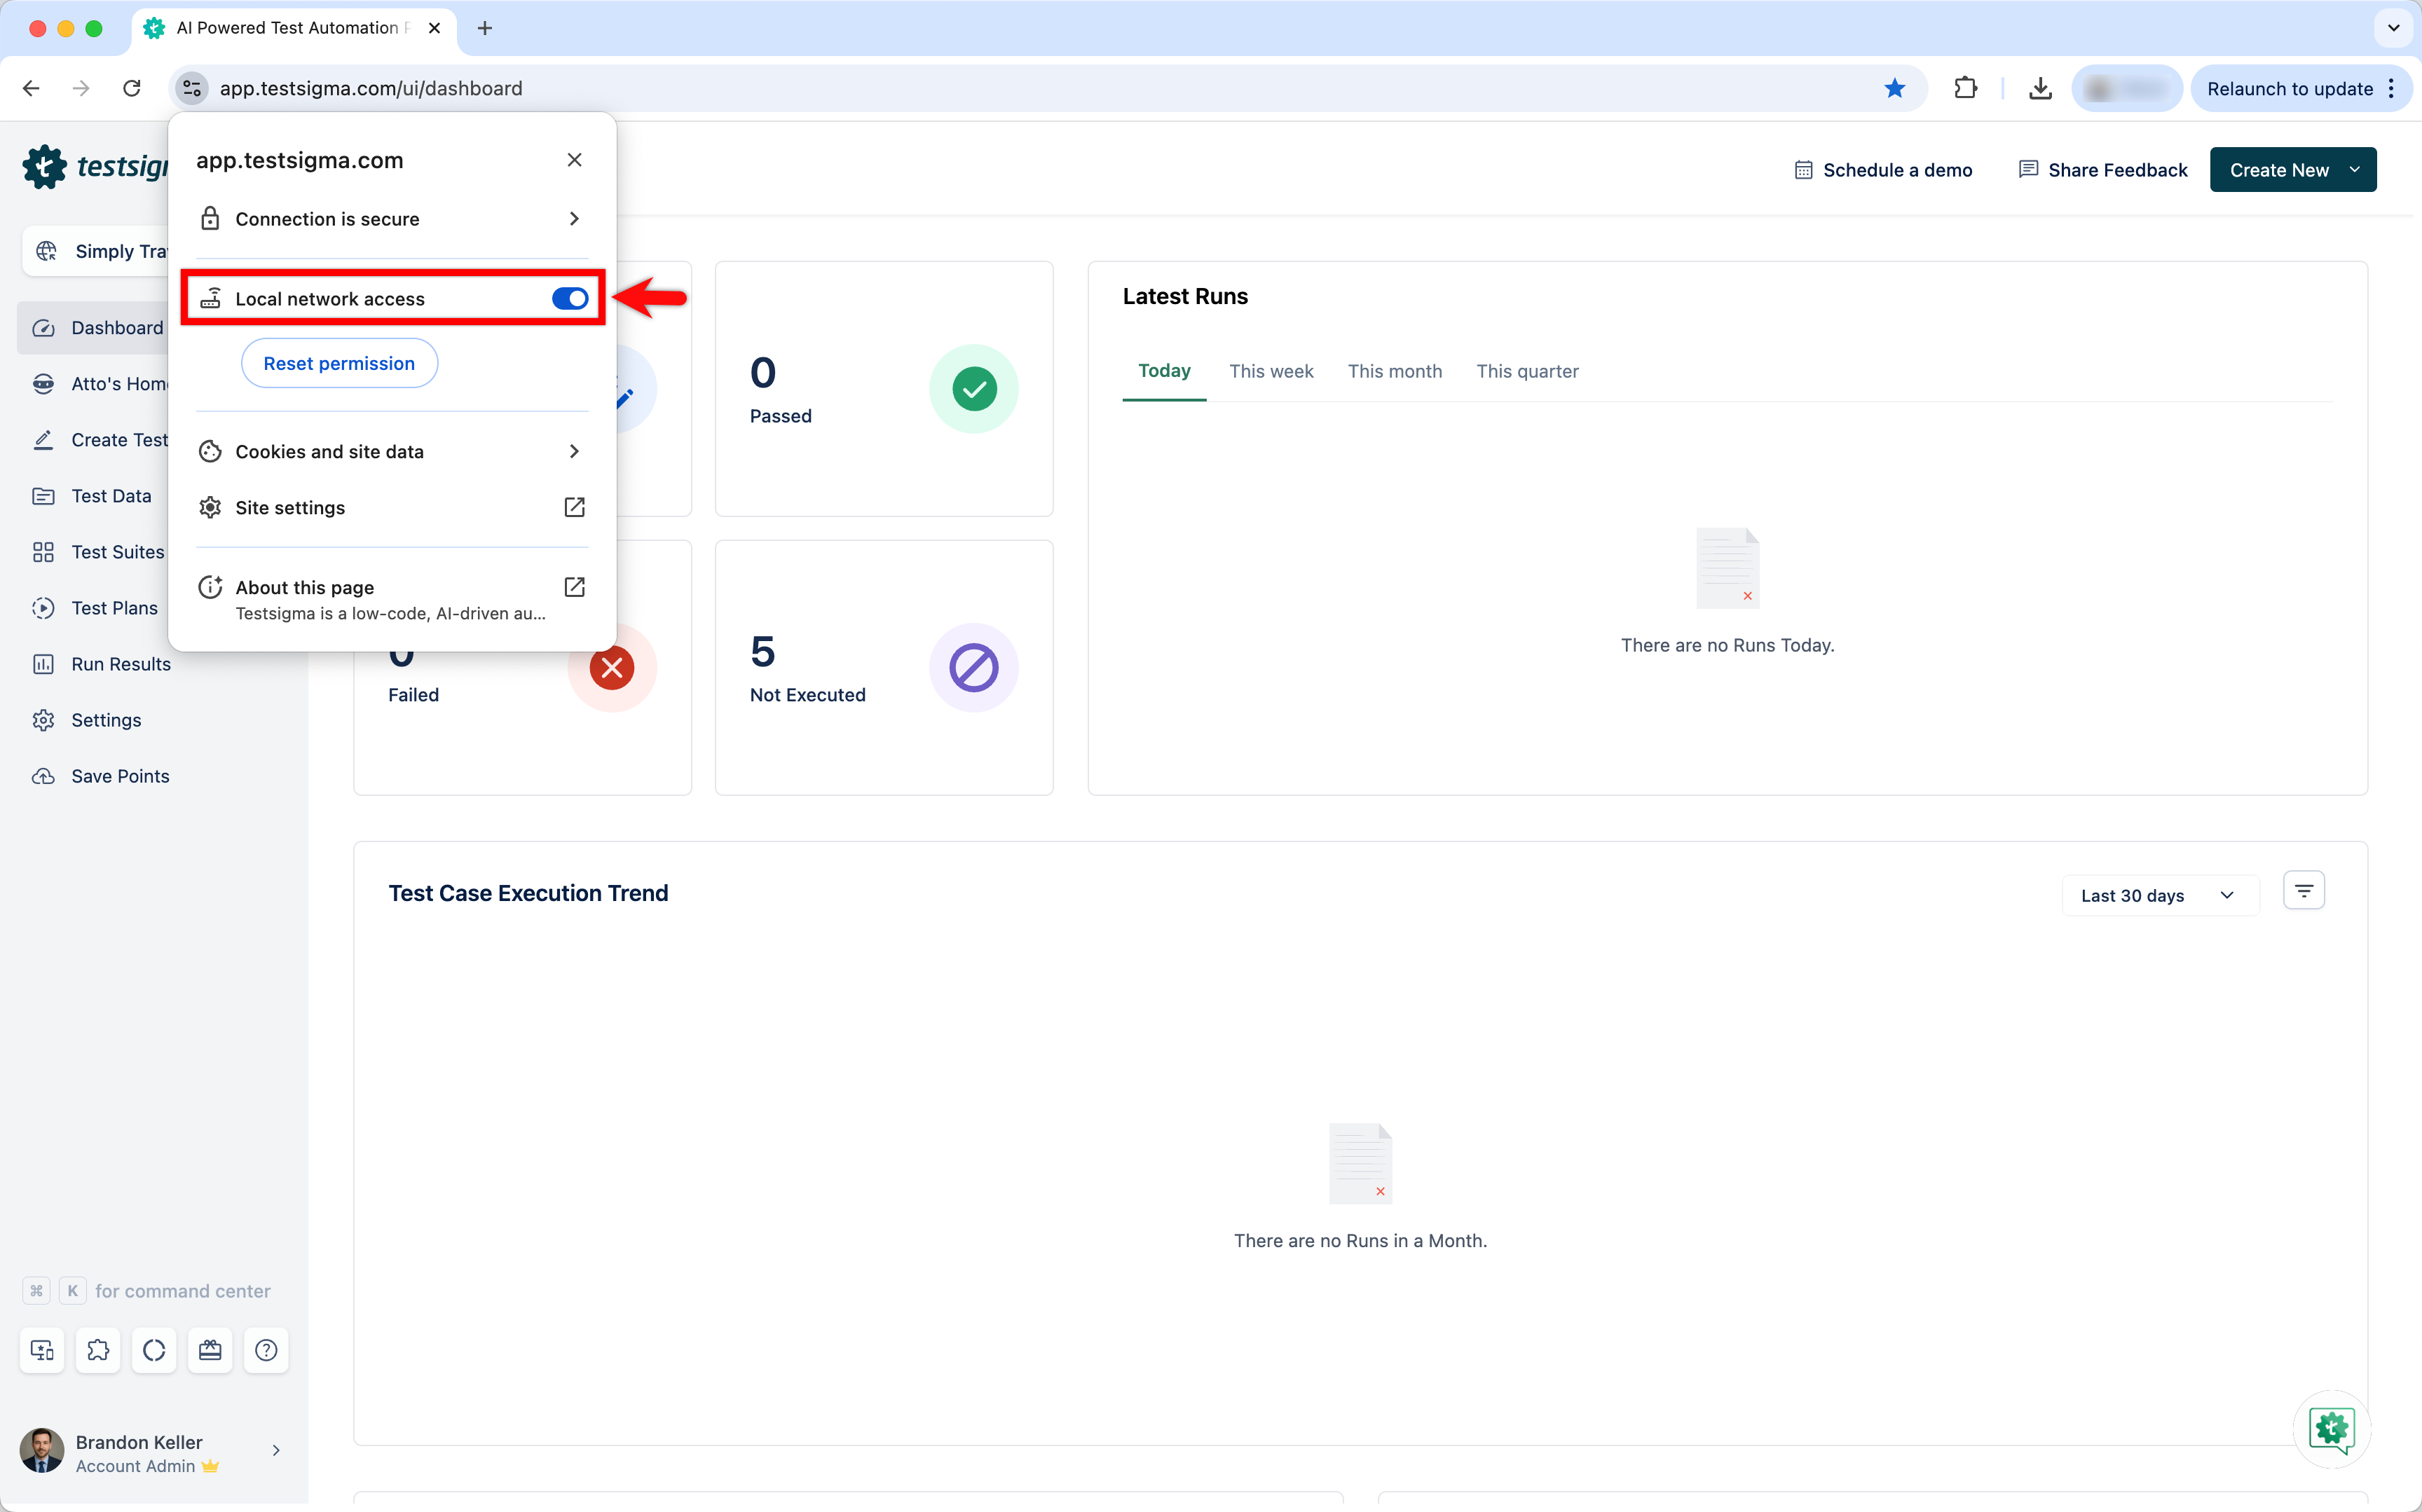This screenshot has width=2422, height=1512.
Task: Open the Last 30 days dropdown
Action: point(2158,895)
